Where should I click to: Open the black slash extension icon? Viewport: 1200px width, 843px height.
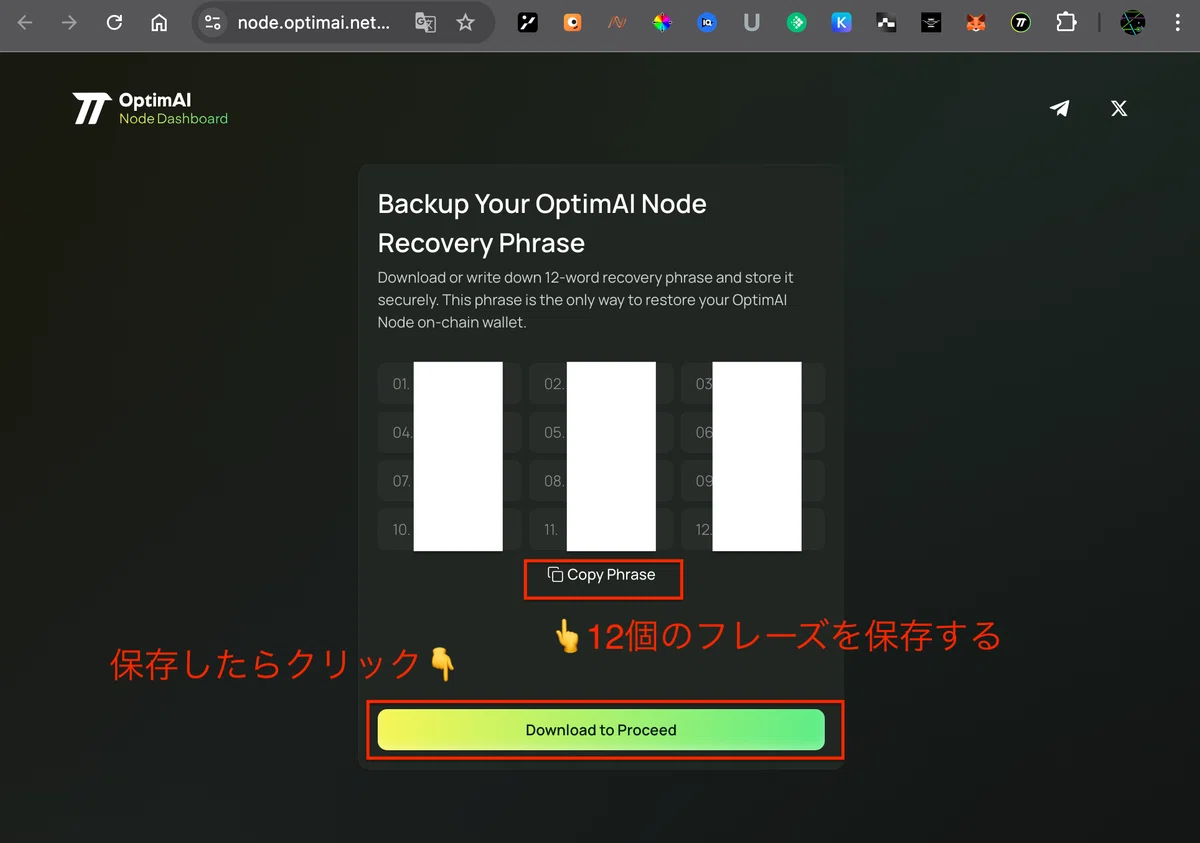[x=527, y=22]
